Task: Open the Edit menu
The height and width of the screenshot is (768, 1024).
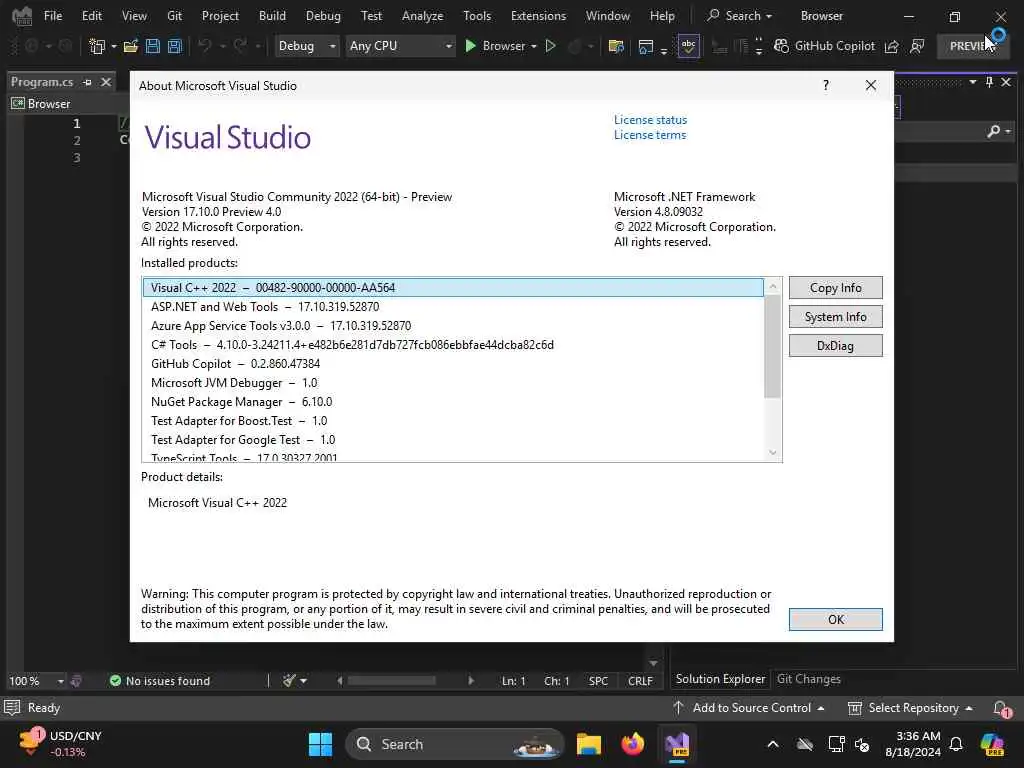Action: pyautogui.click(x=91, y=16)
